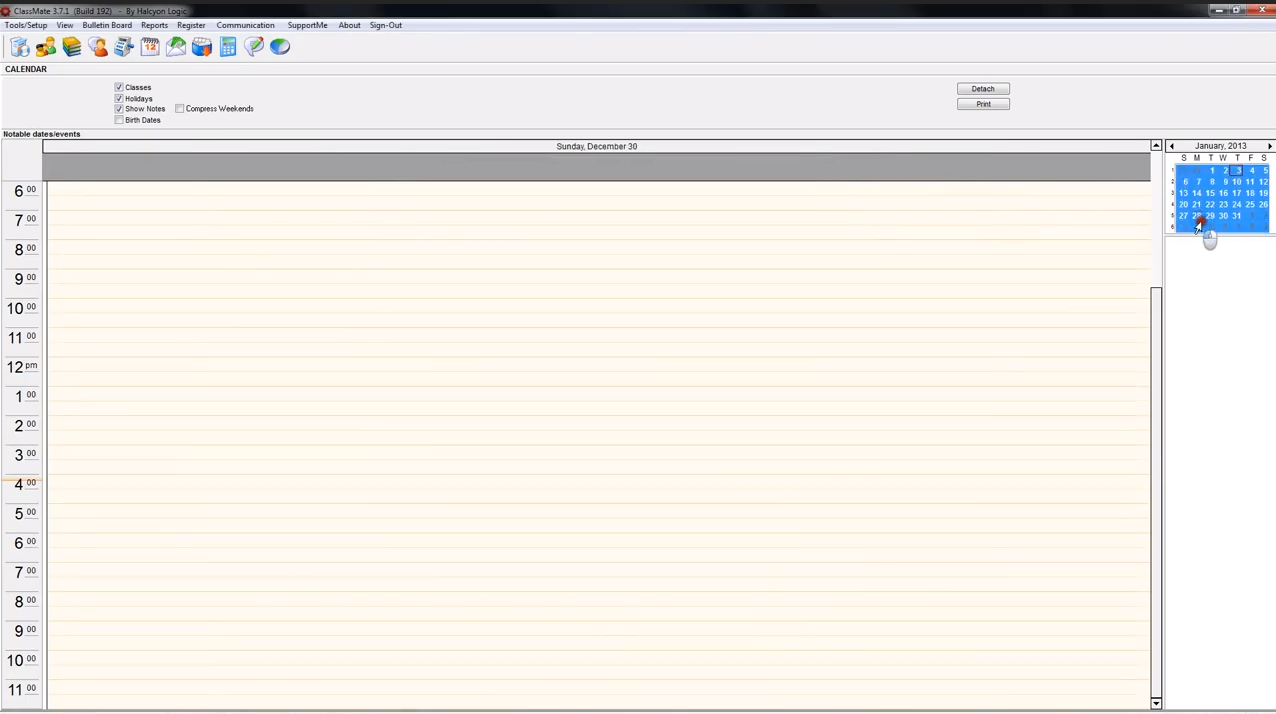Viewport: 1276px width, 714px height.
Task: Click the Detach button
Action: point(982,88)
